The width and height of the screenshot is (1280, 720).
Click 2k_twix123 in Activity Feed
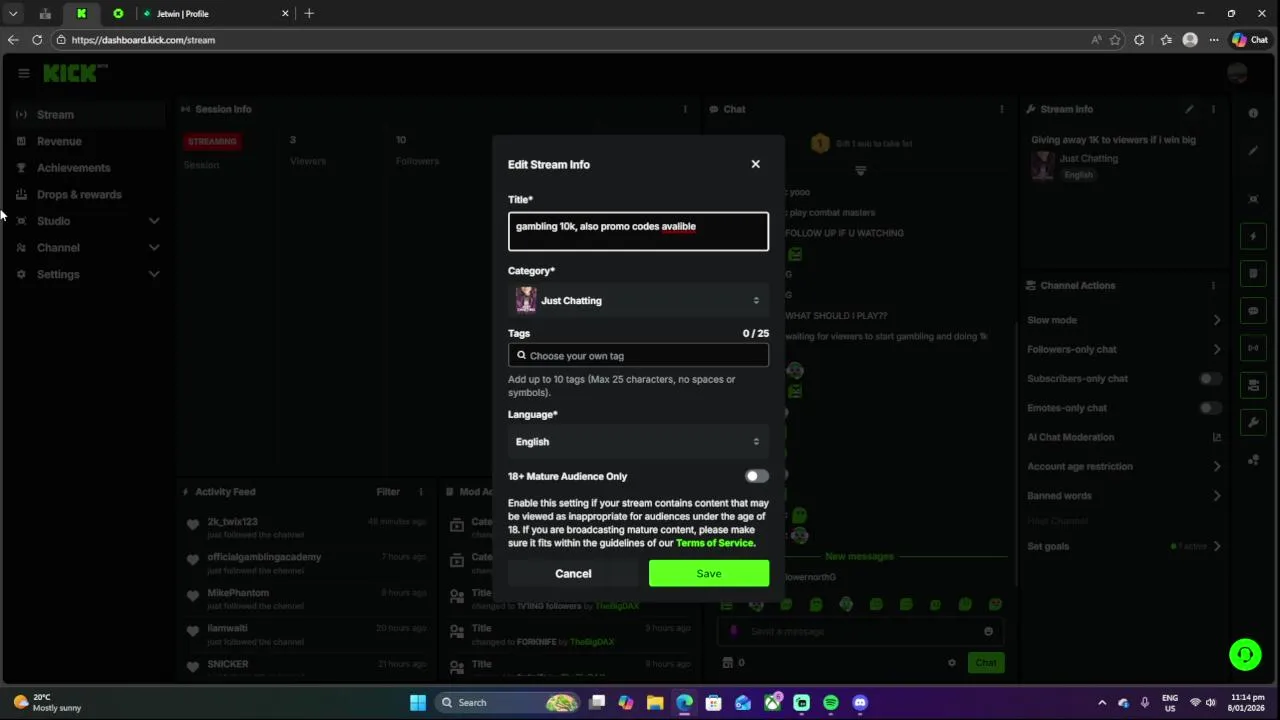pos(232,522)
